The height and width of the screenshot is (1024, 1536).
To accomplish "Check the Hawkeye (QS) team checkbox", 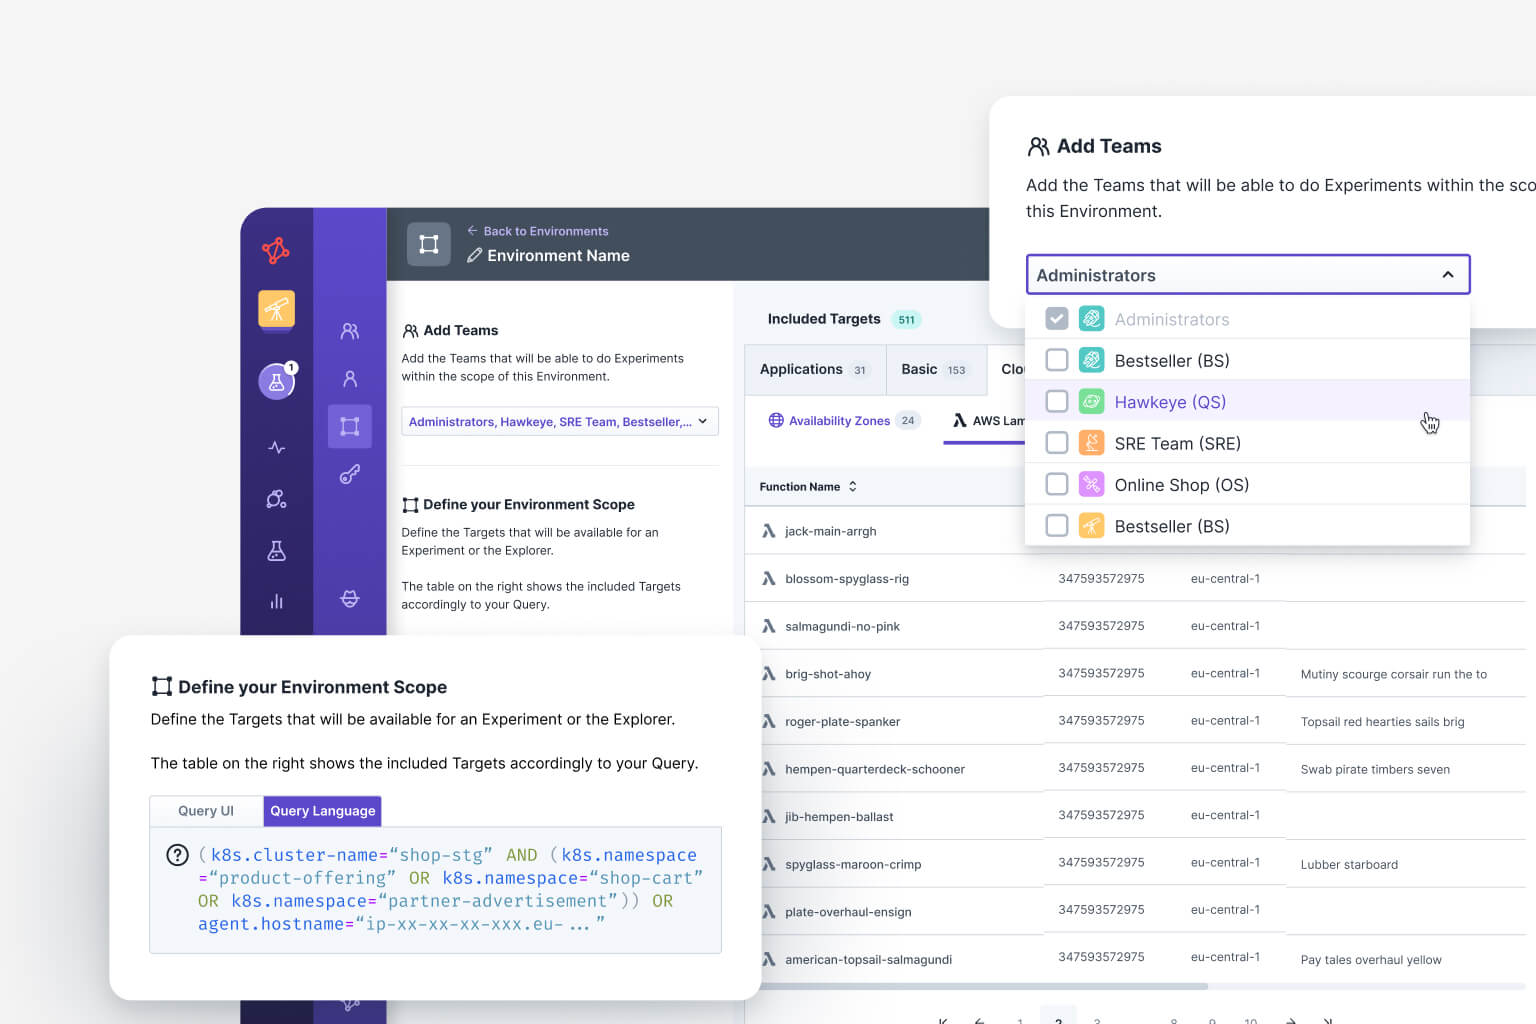I will 1056,402.
